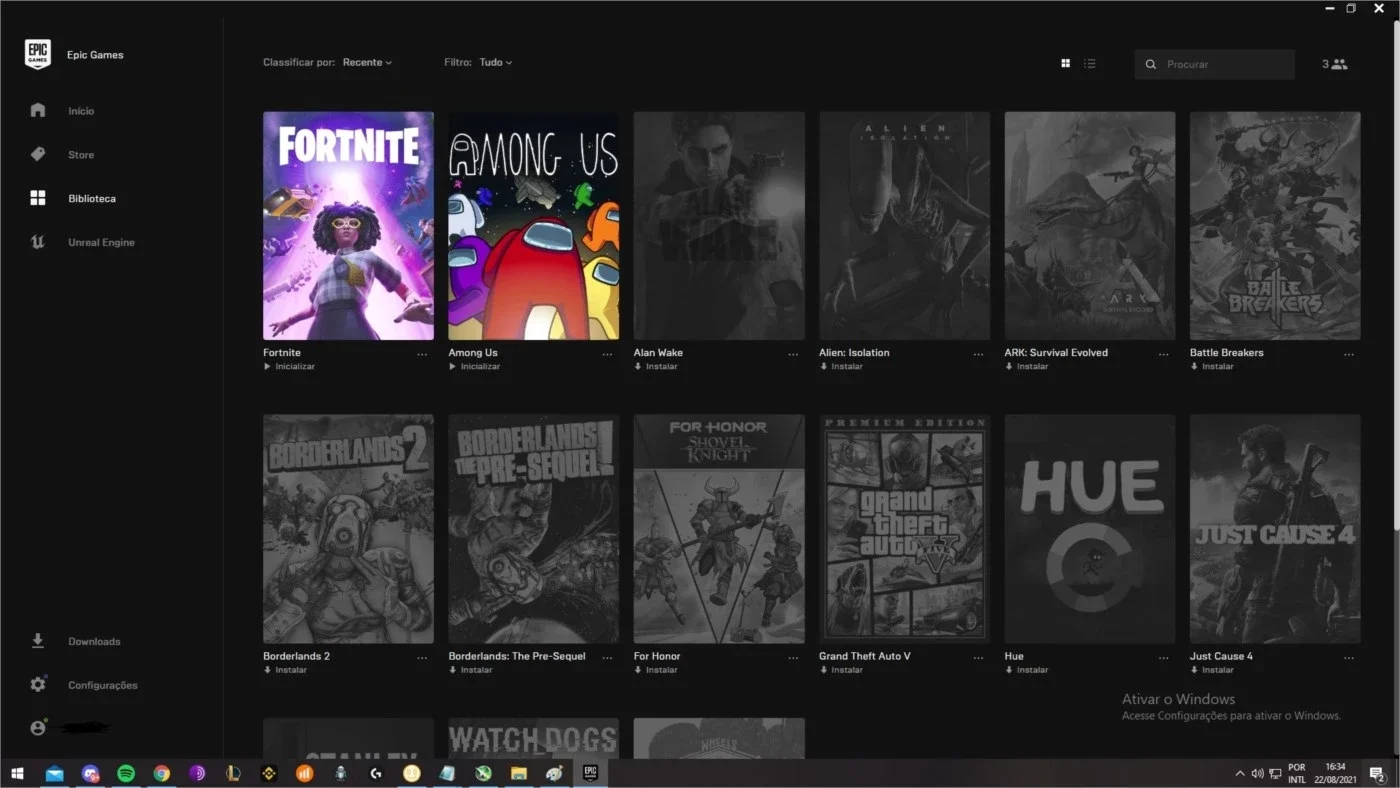Open options menu for Grand Theft Auto V
Screen dimensions: 1400x788
[x=978, y=658]
